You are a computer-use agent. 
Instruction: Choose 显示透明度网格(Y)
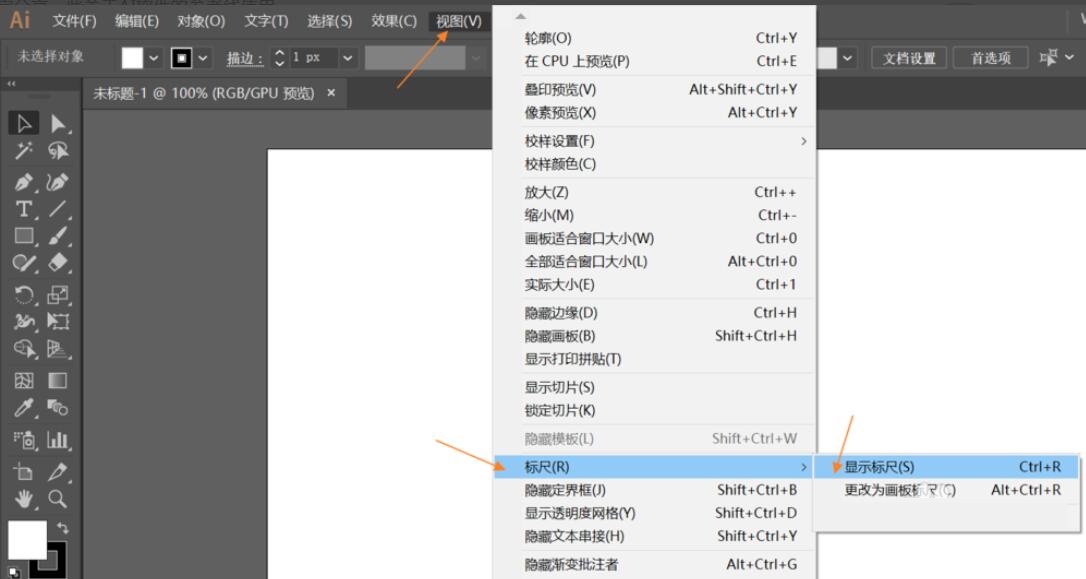pyautogui.click(x=655, y=513)
